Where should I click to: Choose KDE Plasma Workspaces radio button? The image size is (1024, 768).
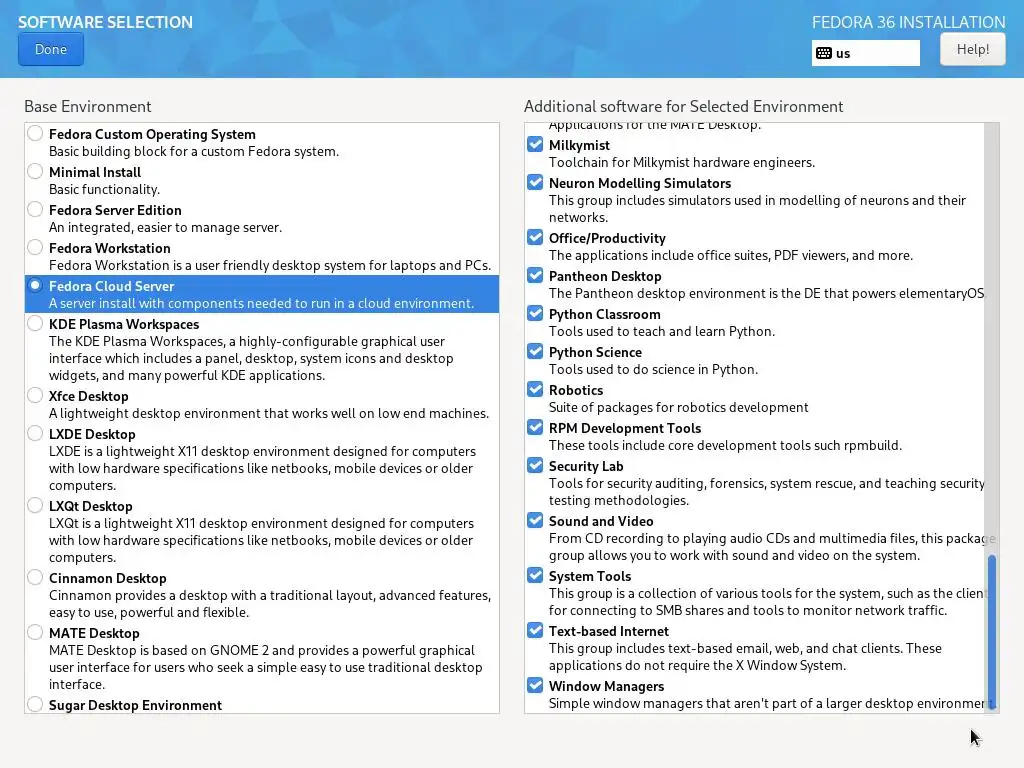[x=35, y=323]
